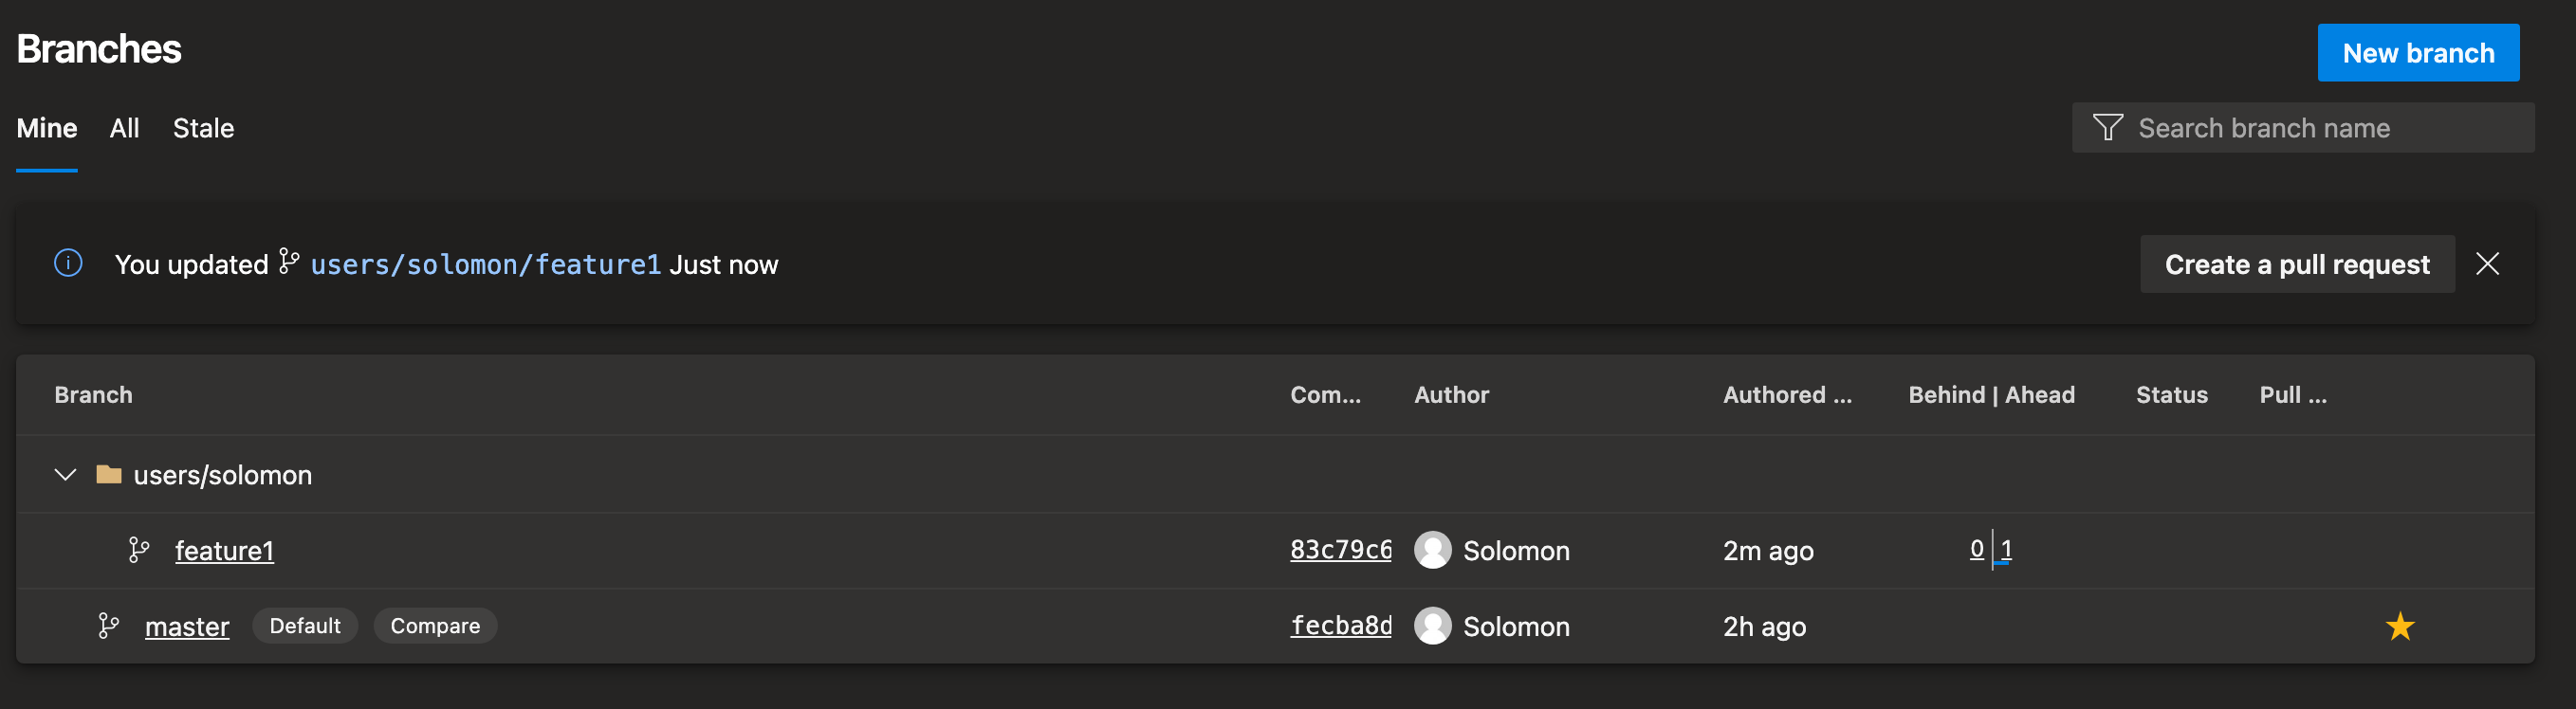This screenshot has width=2576, height=709.
Task: Focus the Search branch name field
Action: coord(2302,128)
